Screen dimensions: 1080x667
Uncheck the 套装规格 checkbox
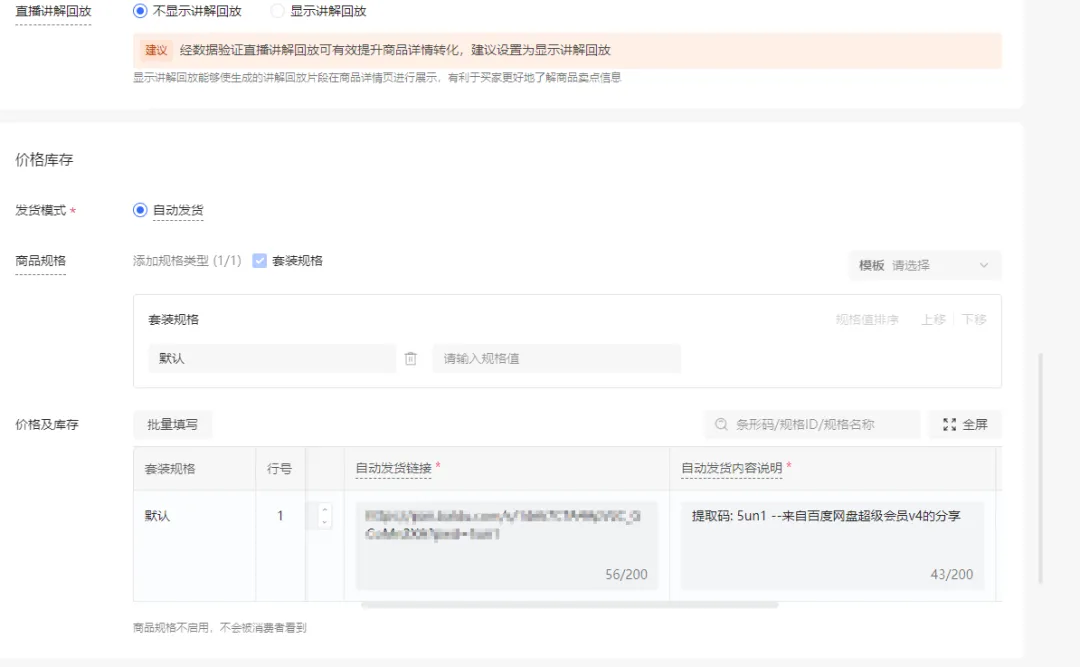(x=260, y=260)
